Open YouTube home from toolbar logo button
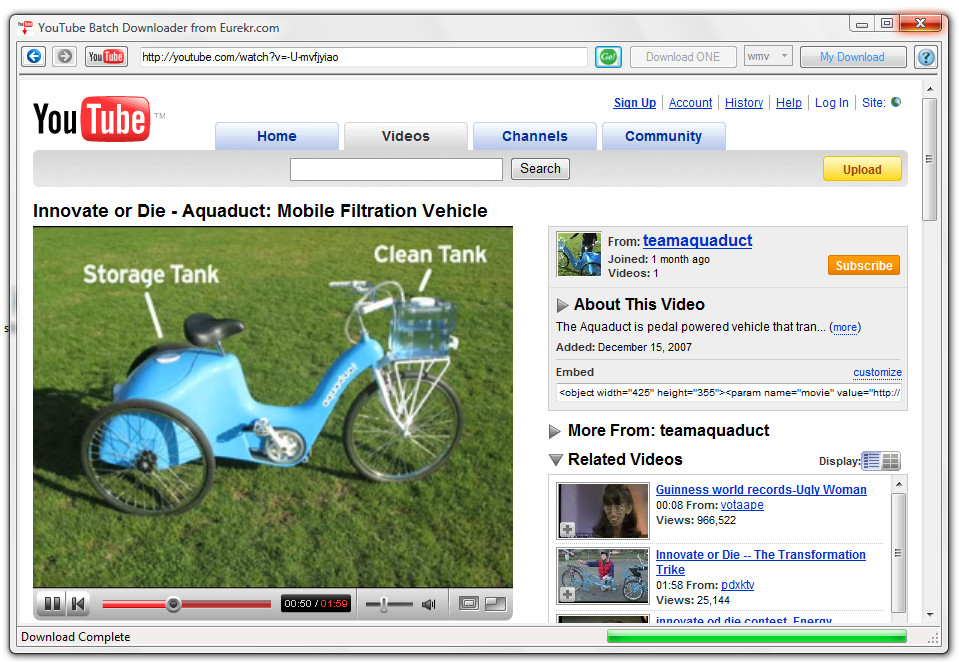The height and width of the screenshot is (663, 959). pos(106,57)
